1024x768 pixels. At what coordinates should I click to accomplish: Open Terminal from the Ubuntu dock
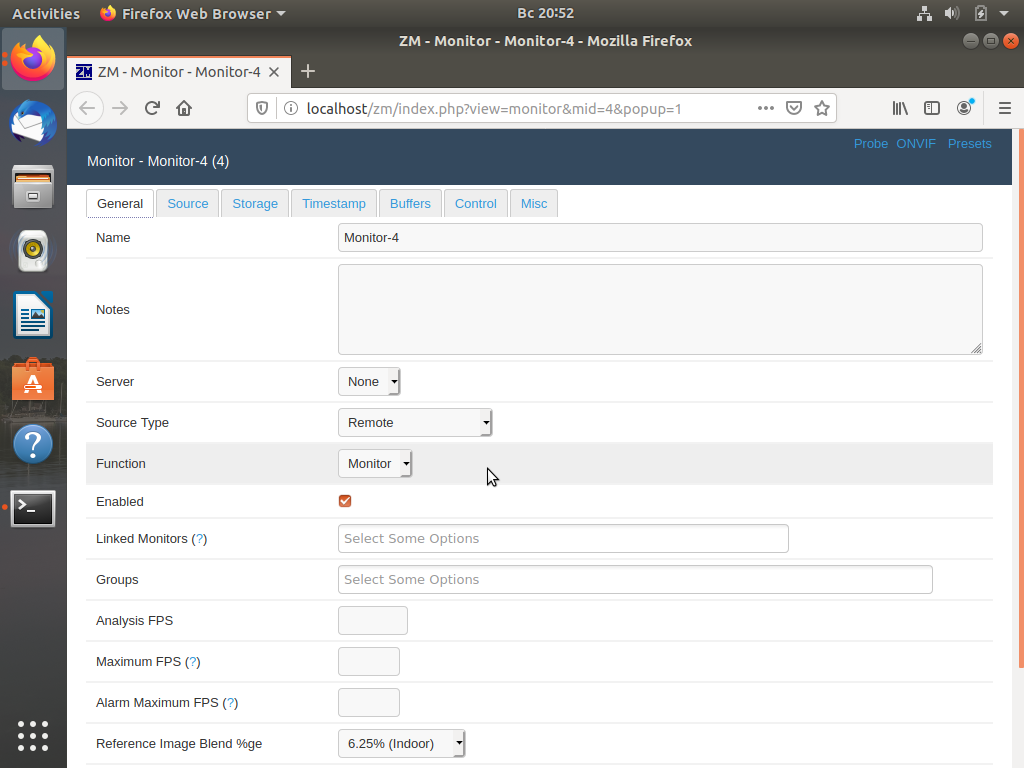[33, 508]
